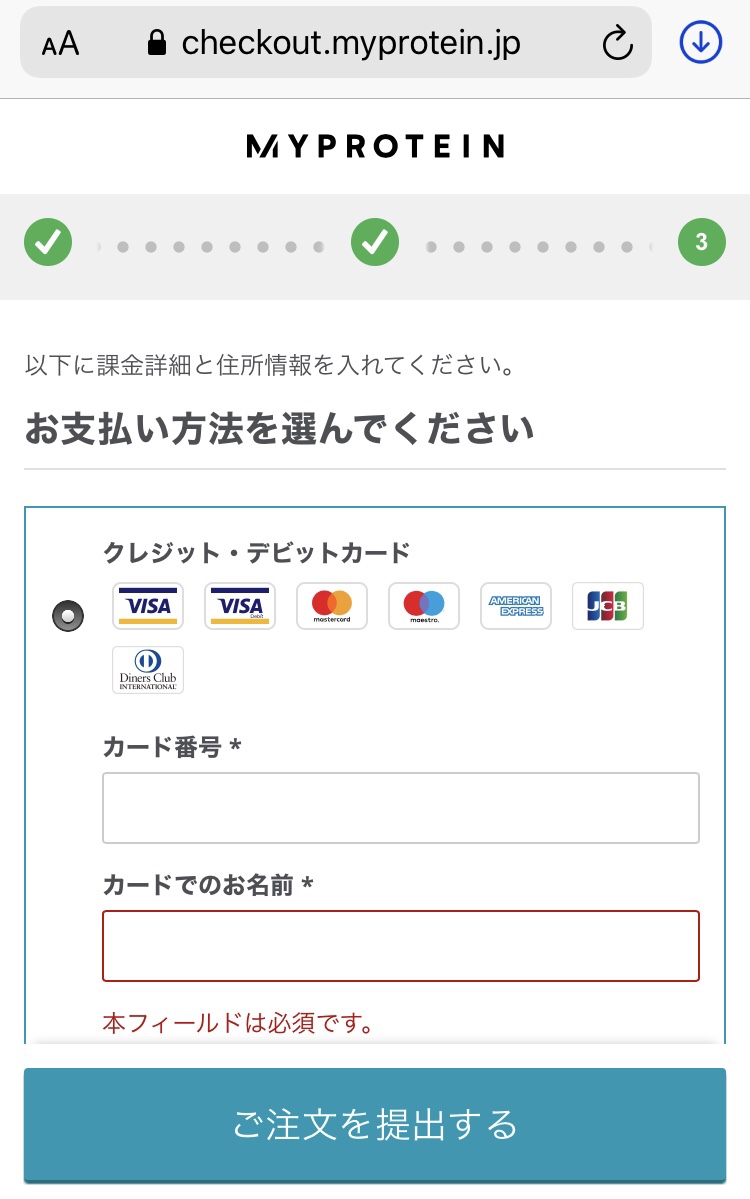Go back to first checkout step checkmark
Screen dimensions: 750x1199
coord(48,242)
